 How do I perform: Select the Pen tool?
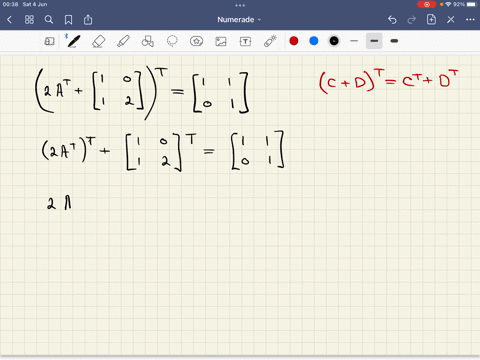[x=73, y=41]
